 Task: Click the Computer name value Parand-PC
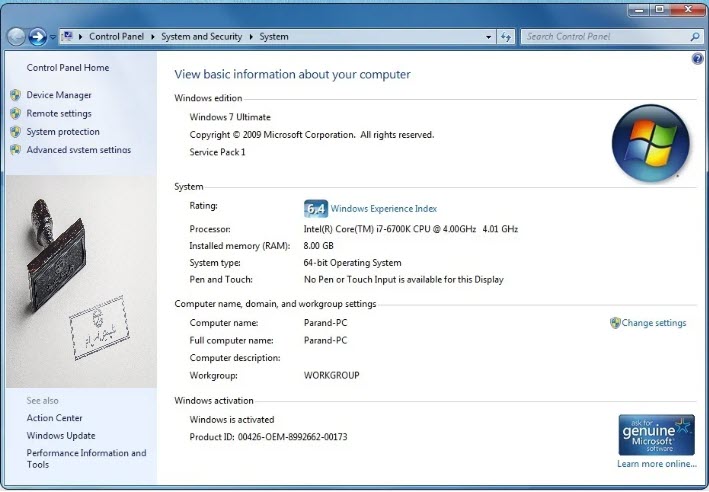[326, 323]
